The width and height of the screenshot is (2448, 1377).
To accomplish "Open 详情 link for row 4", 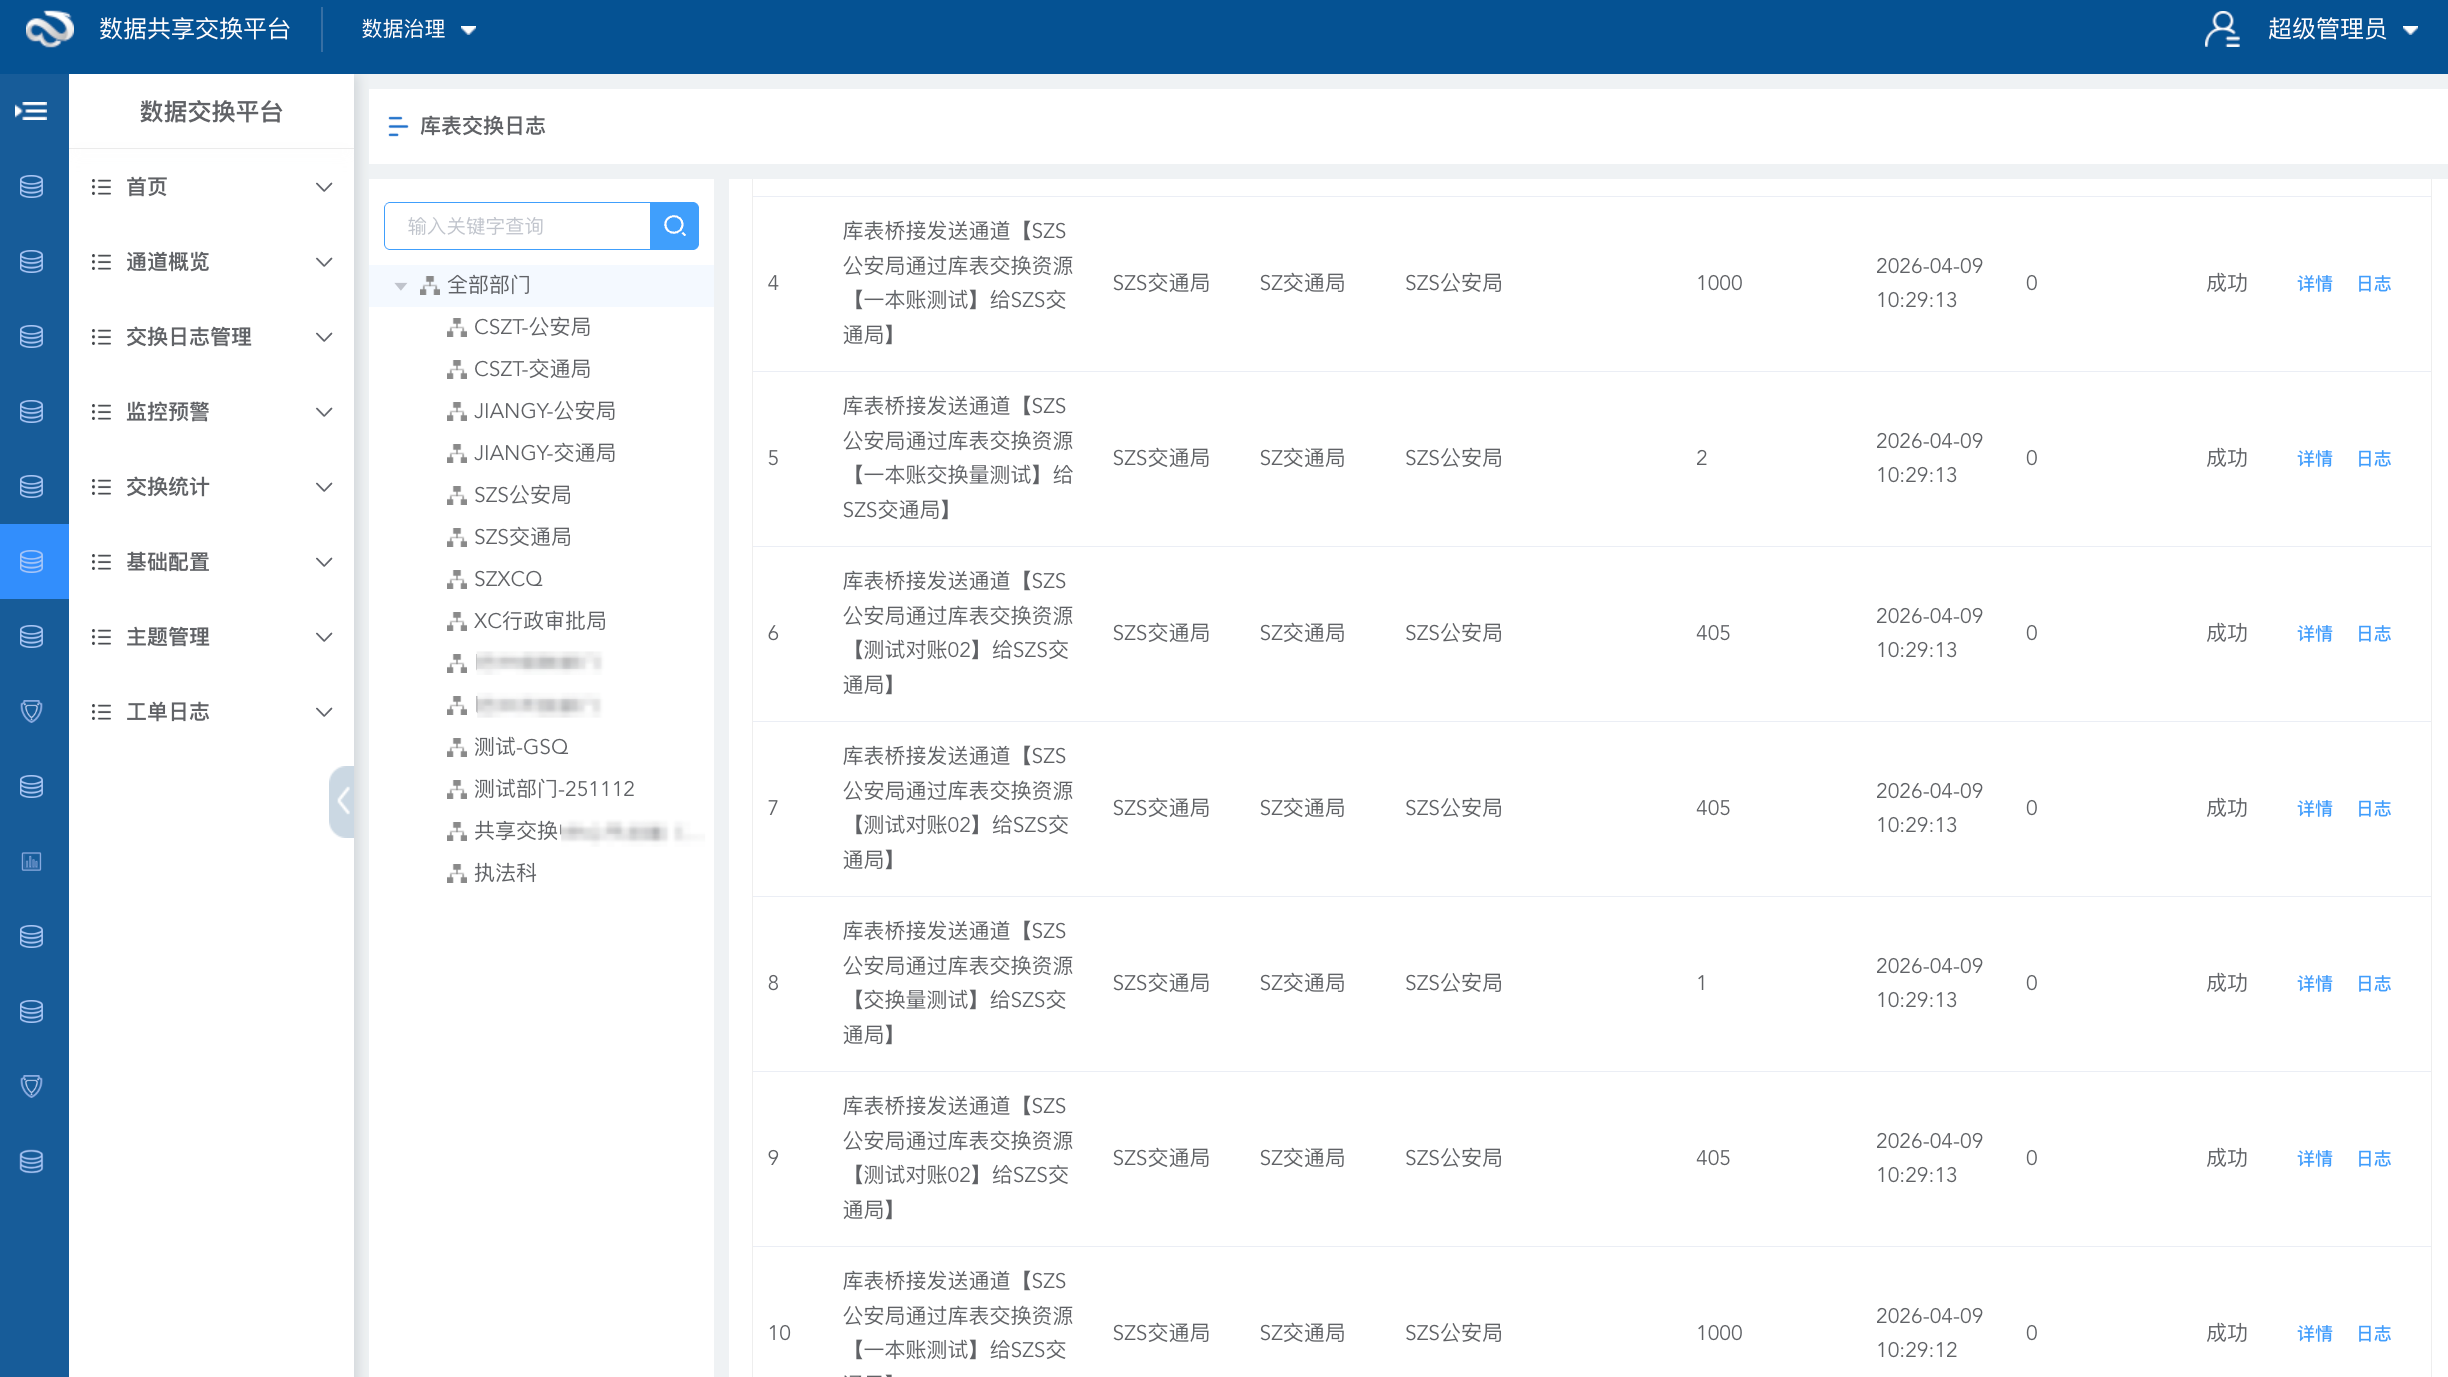I will point(2313,284).
